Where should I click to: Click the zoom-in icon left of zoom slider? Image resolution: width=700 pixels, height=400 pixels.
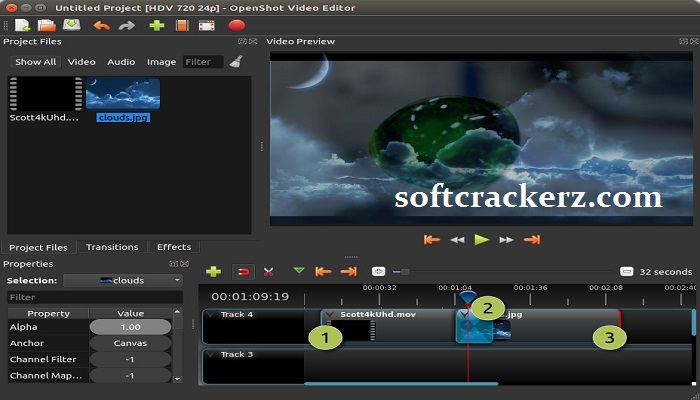tap(379, 271)
